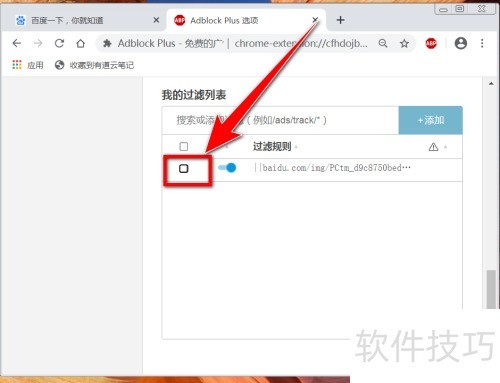Open Chrome three-dot menu
This screenshot has width=500, height=383.
tap(482, 43)
